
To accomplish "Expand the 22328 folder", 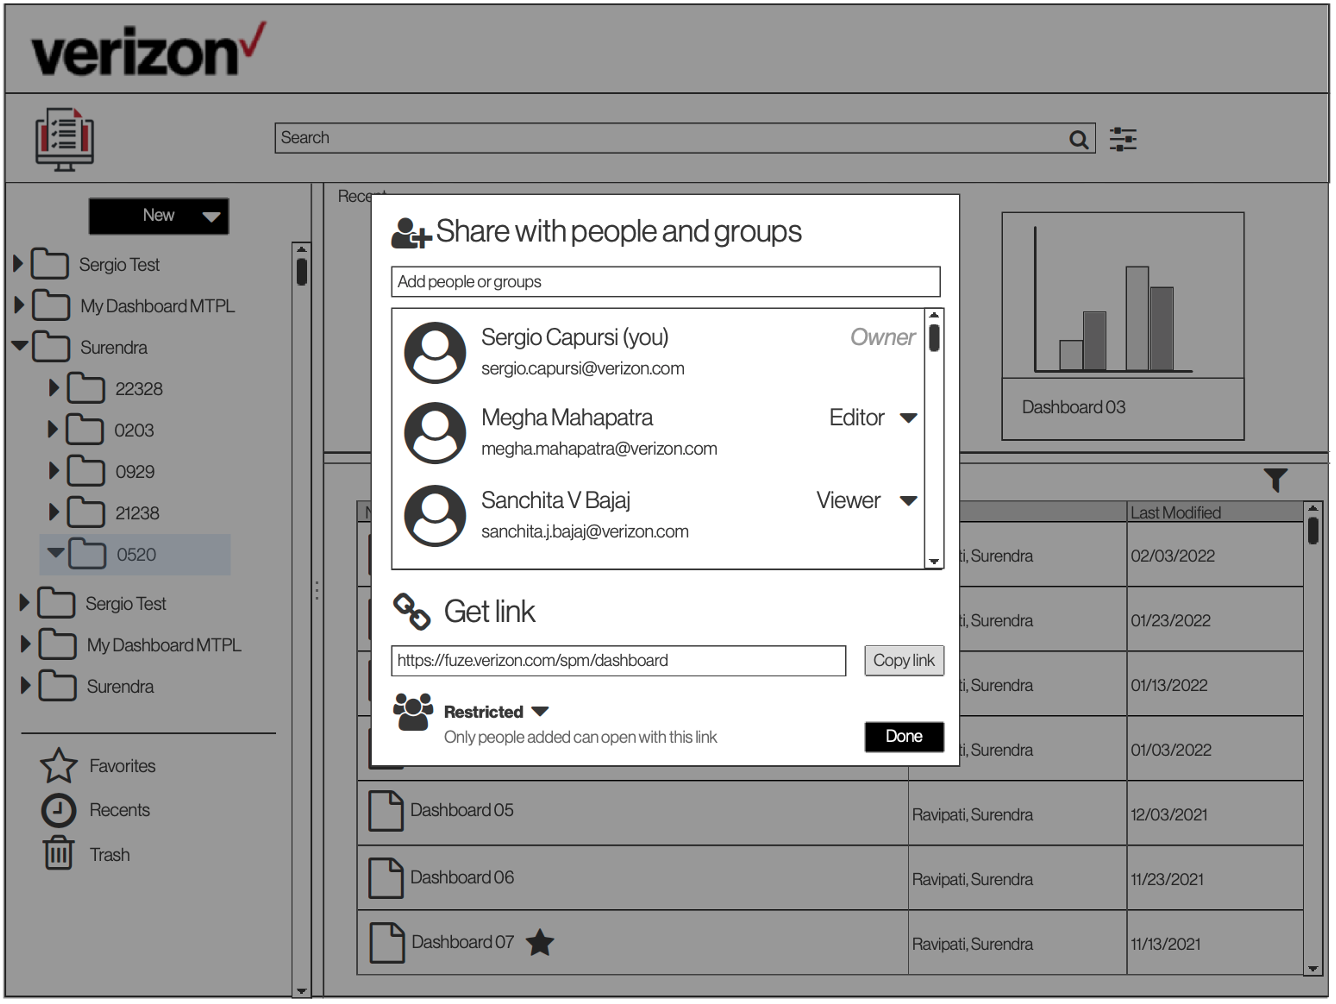I will [x=54, y=389].
